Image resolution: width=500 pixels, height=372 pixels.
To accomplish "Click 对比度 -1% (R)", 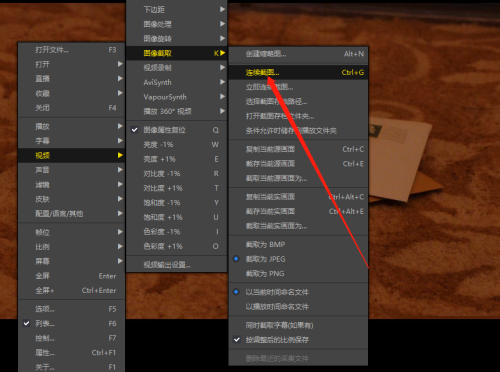I will pyautogui.click(x=177, y=174).
